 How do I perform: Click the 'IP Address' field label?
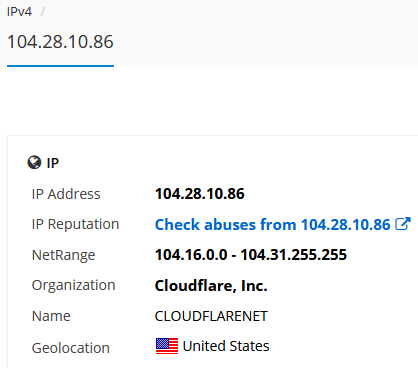coord(66,194)
